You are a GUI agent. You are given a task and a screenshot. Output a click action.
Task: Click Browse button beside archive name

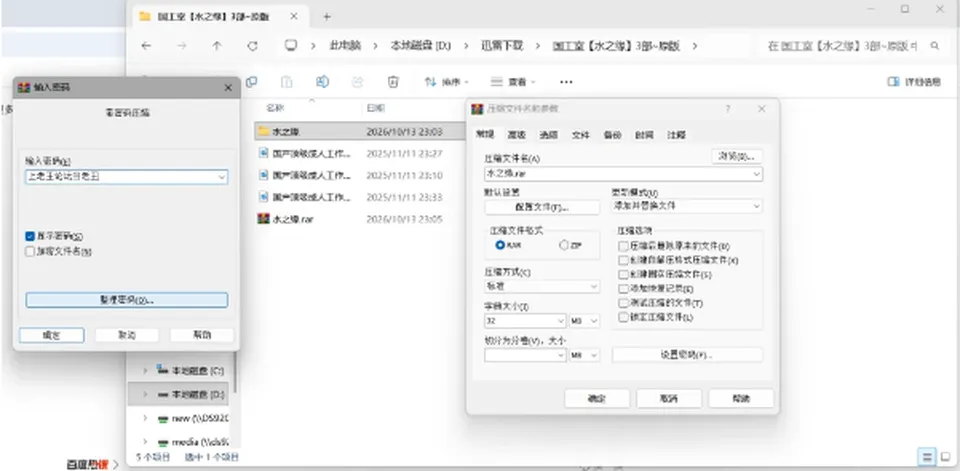coord(737,156)
